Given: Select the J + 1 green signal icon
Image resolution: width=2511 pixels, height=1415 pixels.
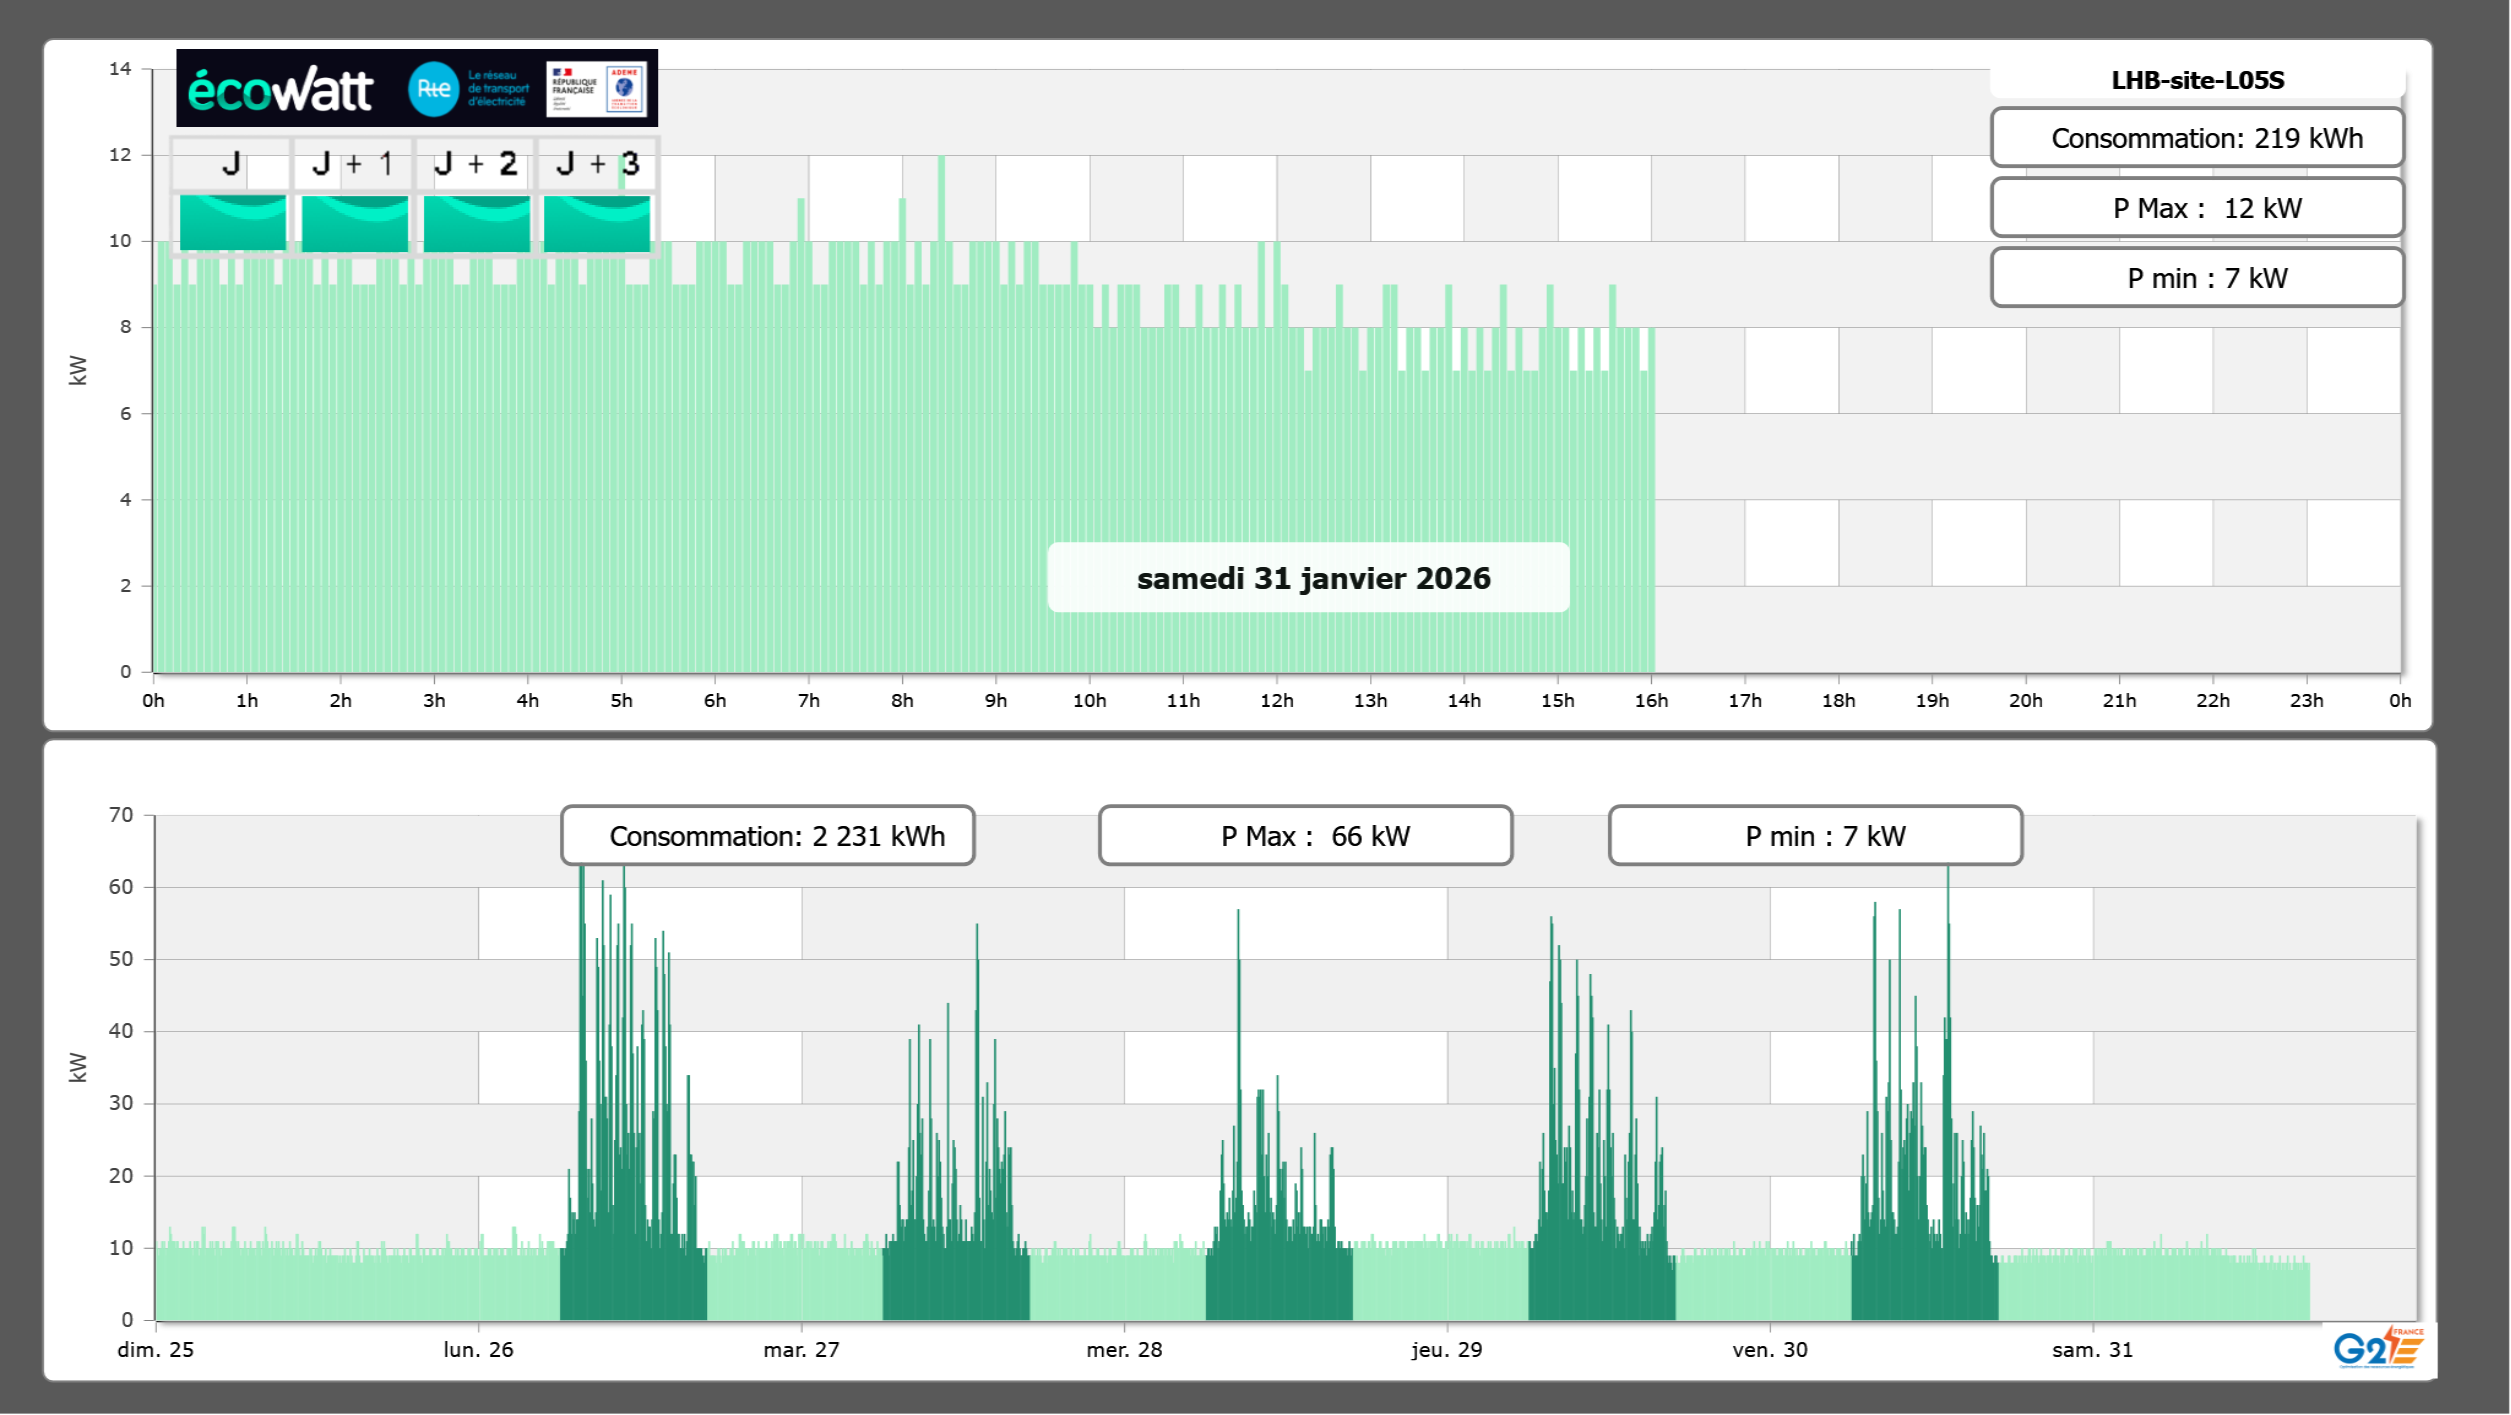Looking at the screenshot, I should tap(355, 223).
